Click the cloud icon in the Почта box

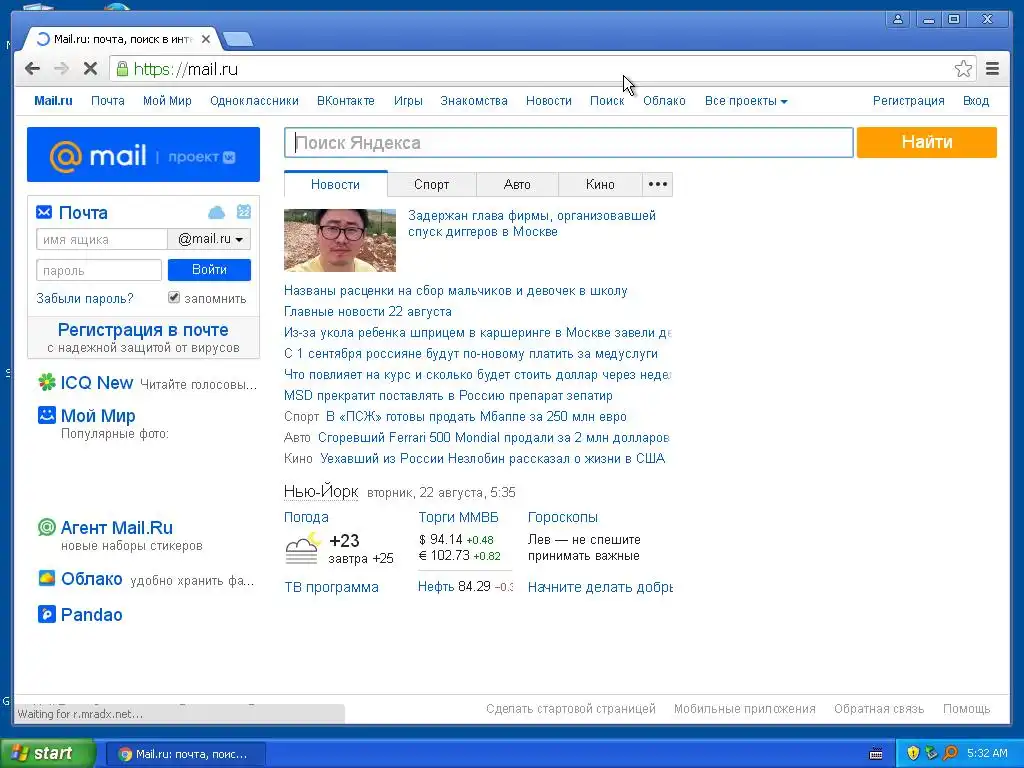click(x=216, y=212)
